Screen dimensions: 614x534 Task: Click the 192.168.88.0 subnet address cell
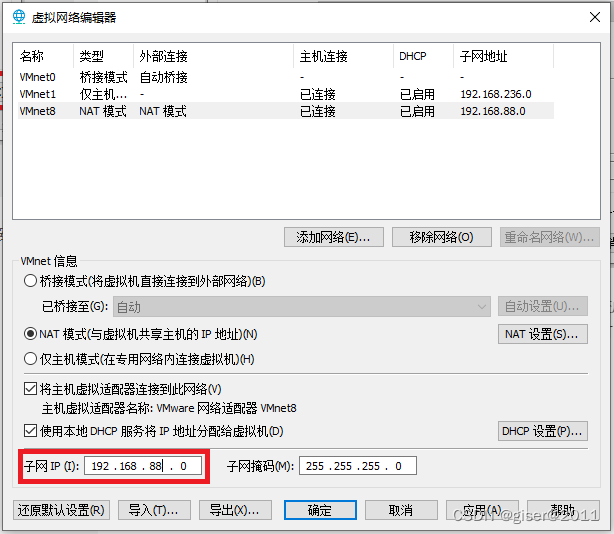493,111
